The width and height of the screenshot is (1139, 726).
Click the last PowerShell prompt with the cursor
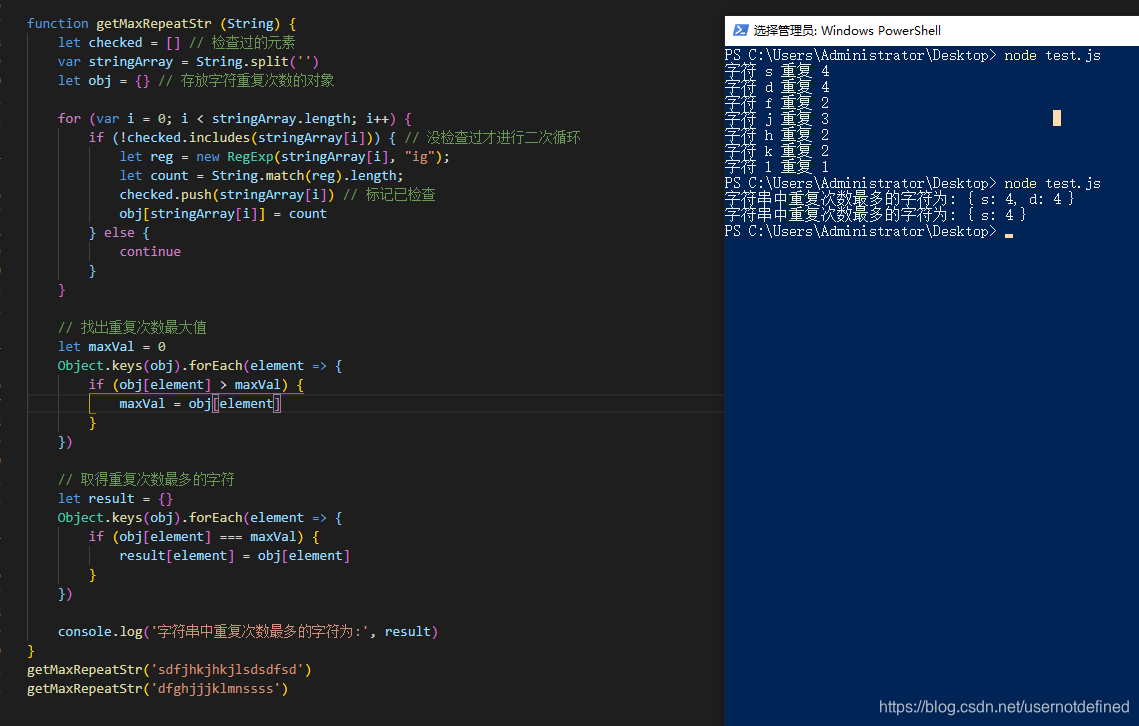[x=868, y=231]
